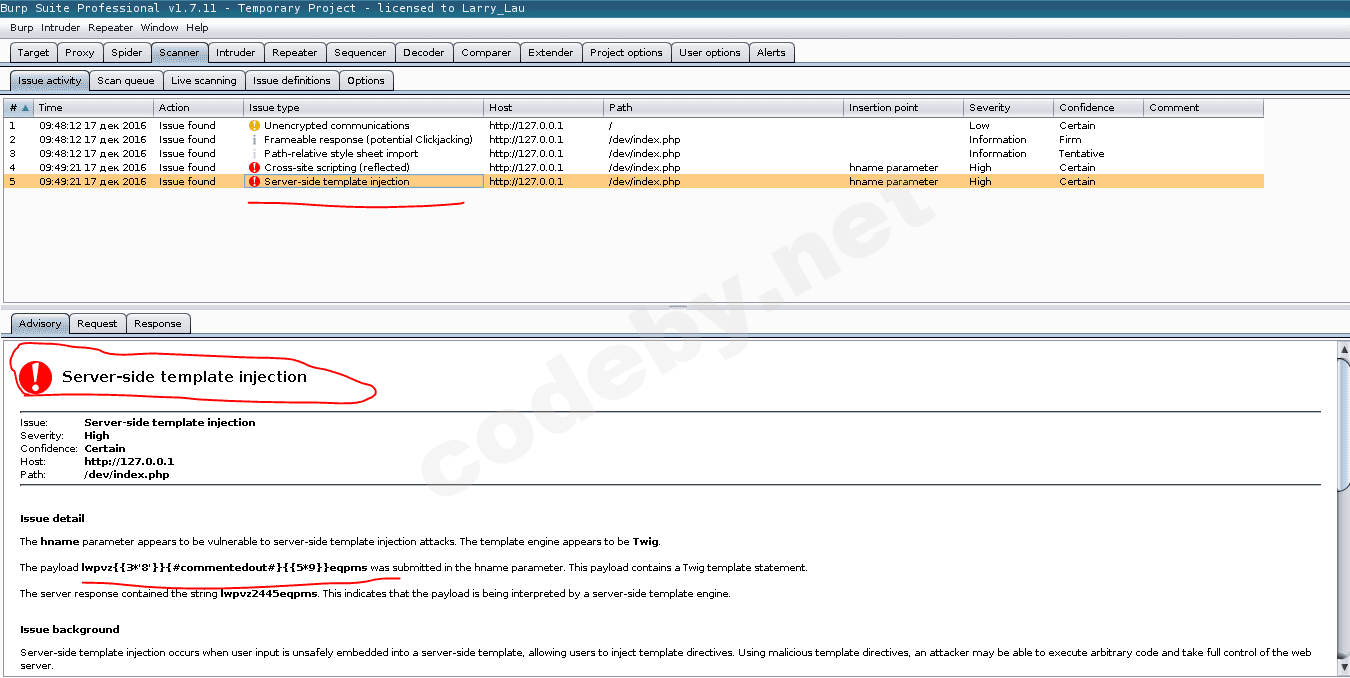Open the scanner Options sub-tab
This screenshot has width=1350, height=678.
366,80
